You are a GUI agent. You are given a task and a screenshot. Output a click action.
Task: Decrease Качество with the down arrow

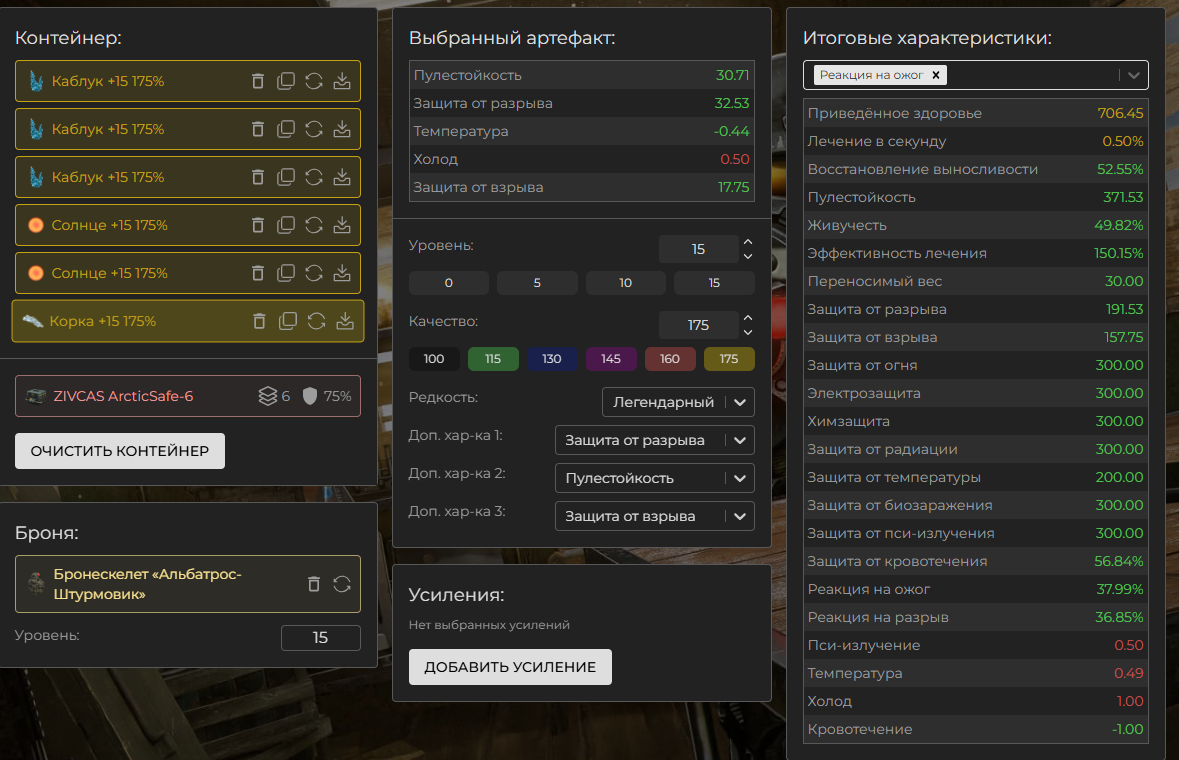tap(748, 332)
